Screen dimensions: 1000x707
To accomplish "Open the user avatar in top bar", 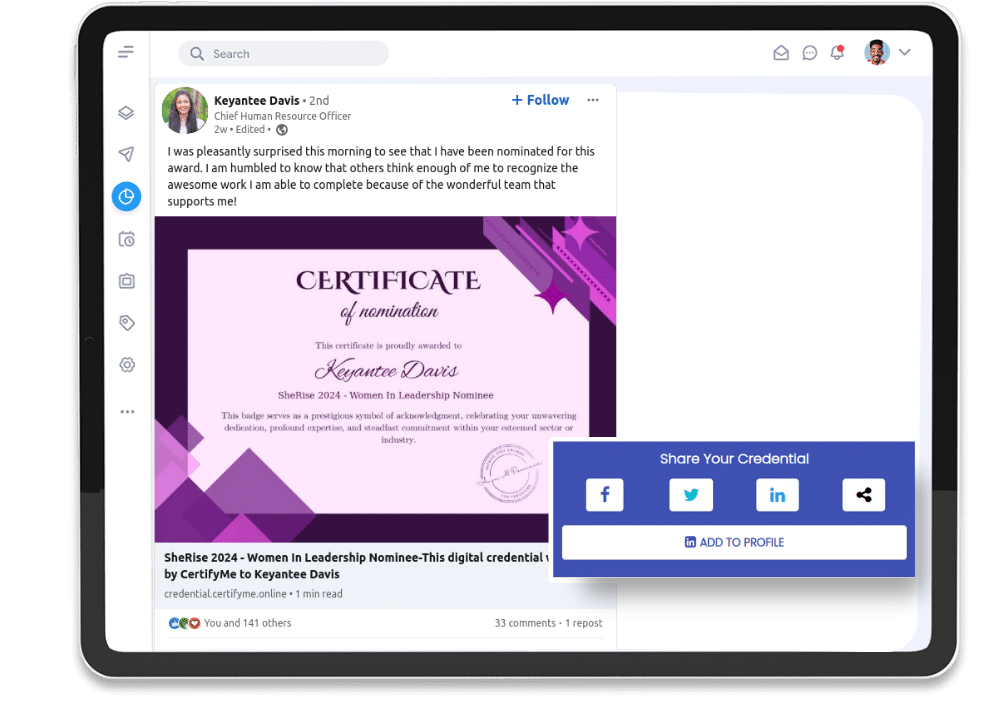I will point(877,52).
